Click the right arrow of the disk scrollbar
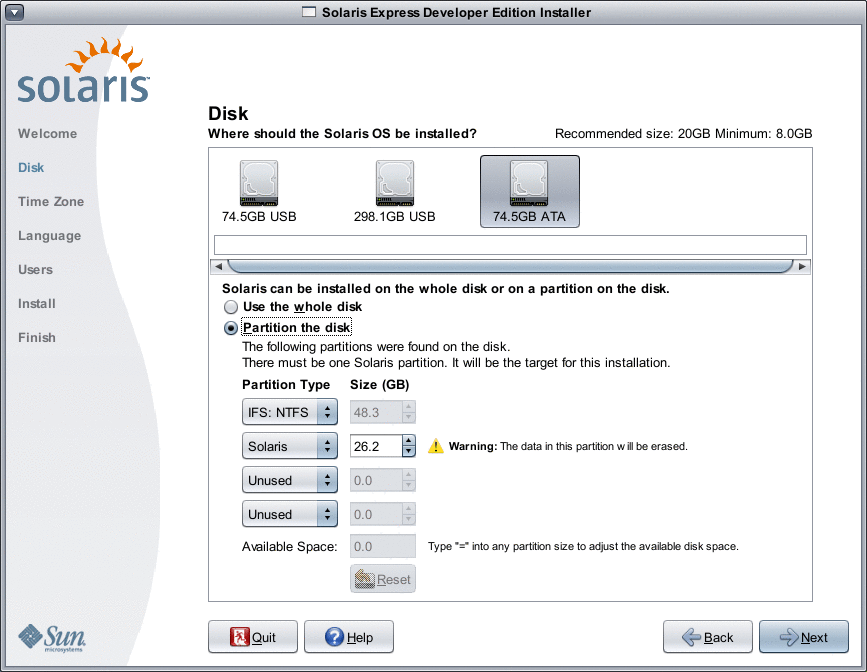Screen dimensions: 867x672 coord(801,266)
